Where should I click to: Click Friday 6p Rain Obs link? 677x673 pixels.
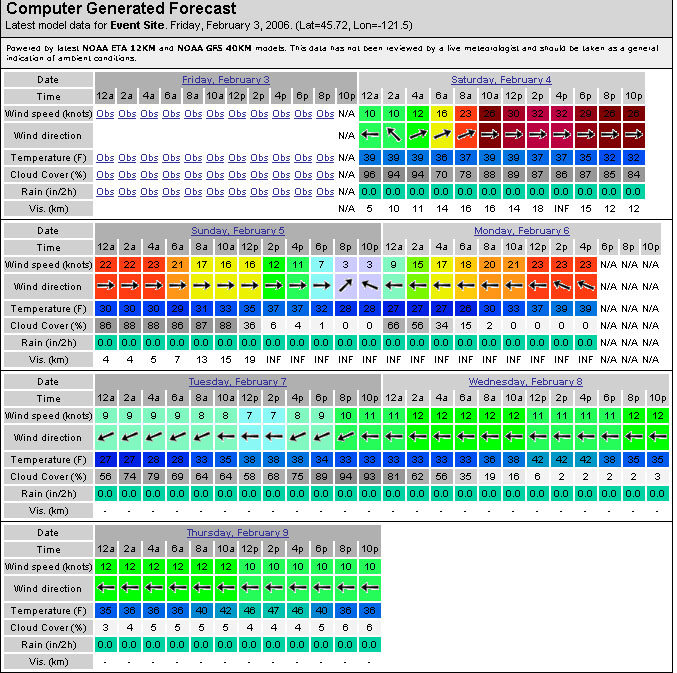click(x=303, y=192)
